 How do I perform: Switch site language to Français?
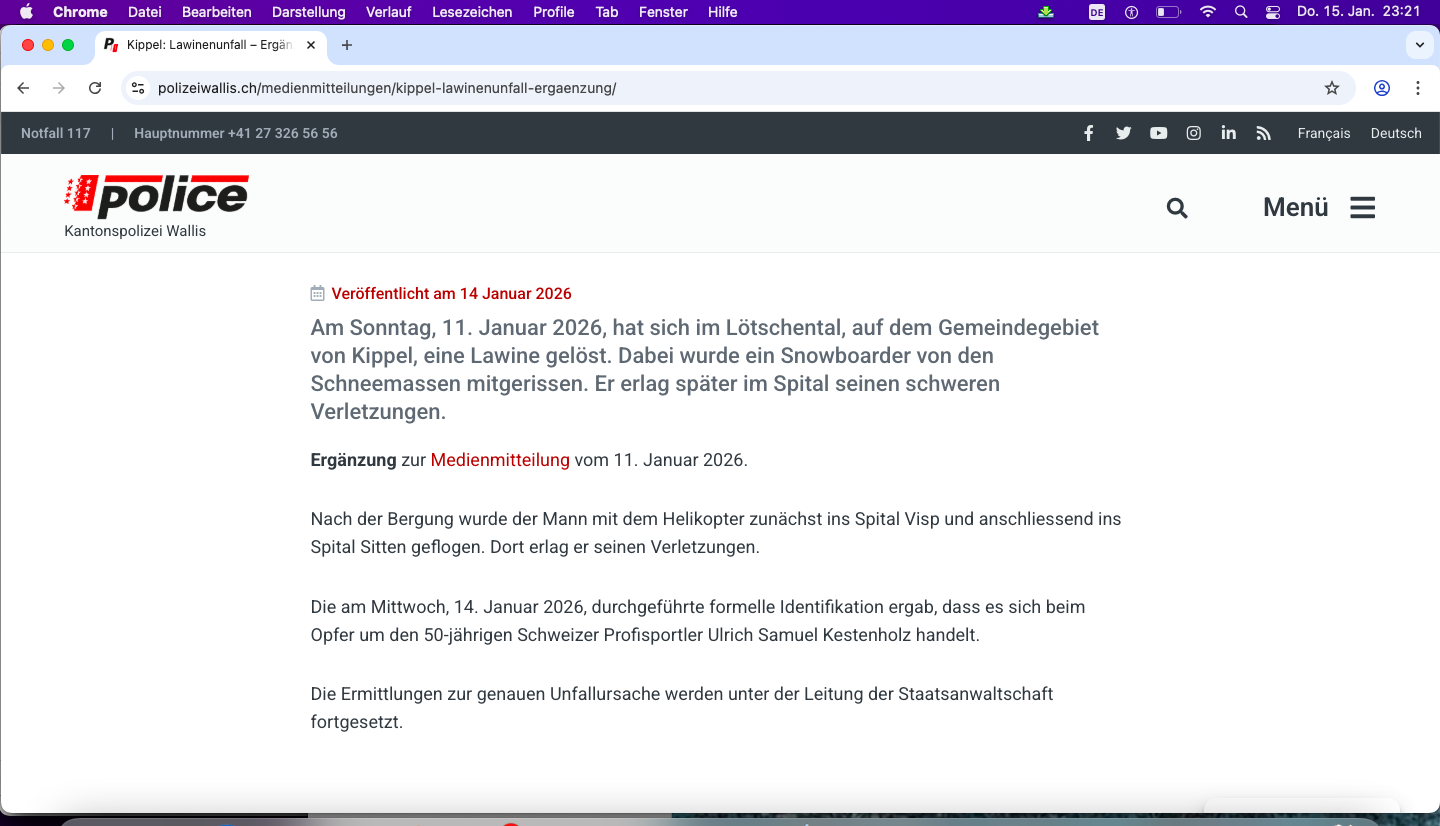[1323, 133]
